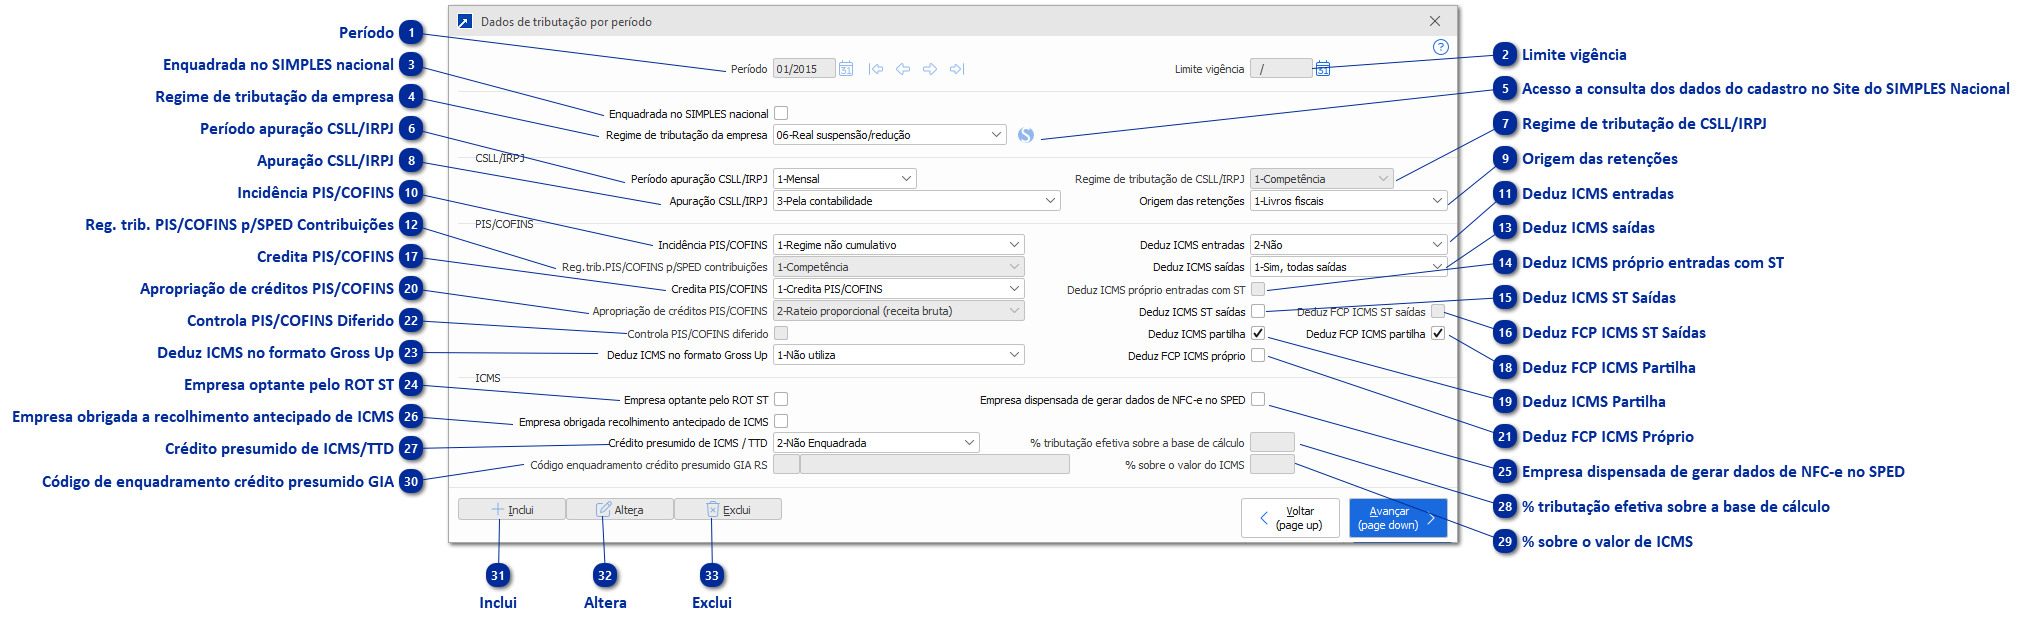The height and width of the screenshot is (629, 2026).
Task: Click the Inclui button
Action: point(512,509)
